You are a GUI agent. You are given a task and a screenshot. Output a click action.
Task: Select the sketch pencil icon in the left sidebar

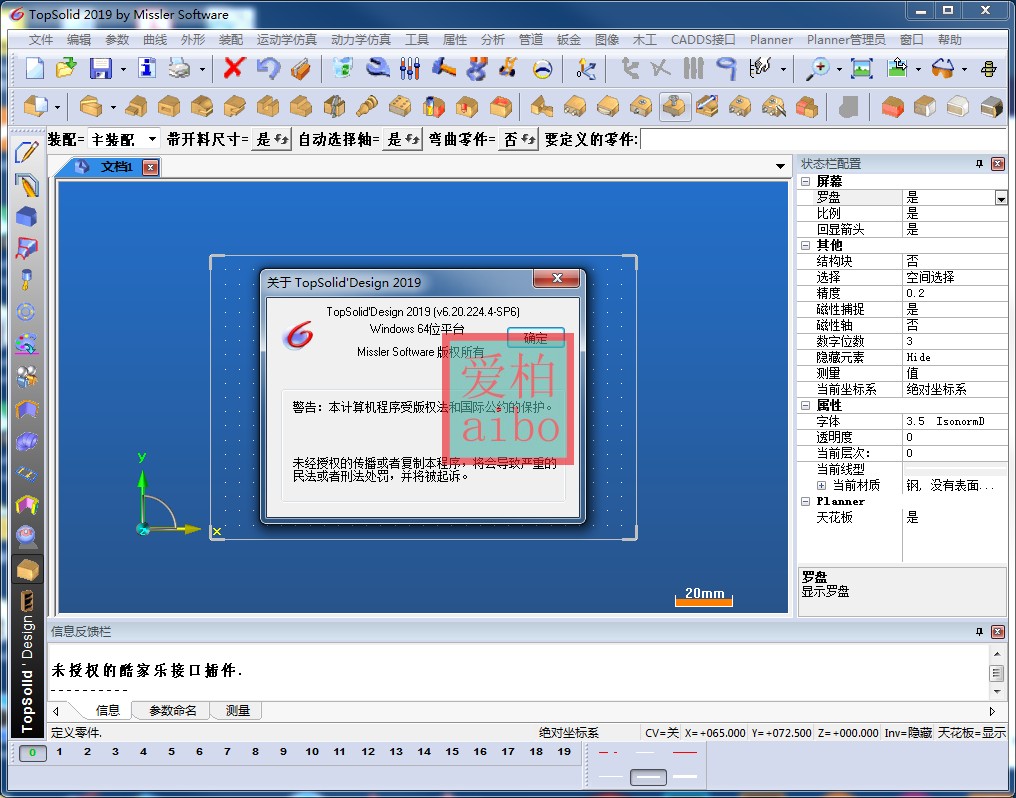27,152
